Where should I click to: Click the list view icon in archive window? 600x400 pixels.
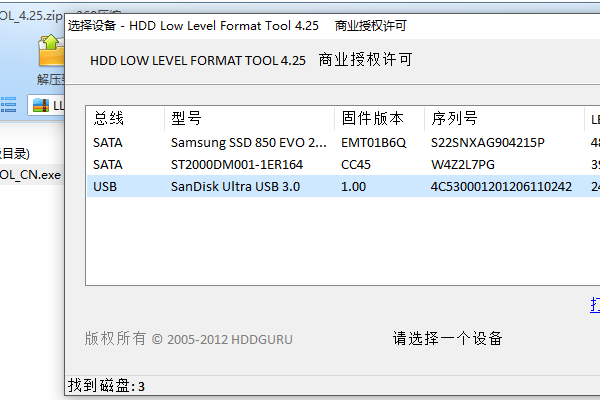(8, 105)
